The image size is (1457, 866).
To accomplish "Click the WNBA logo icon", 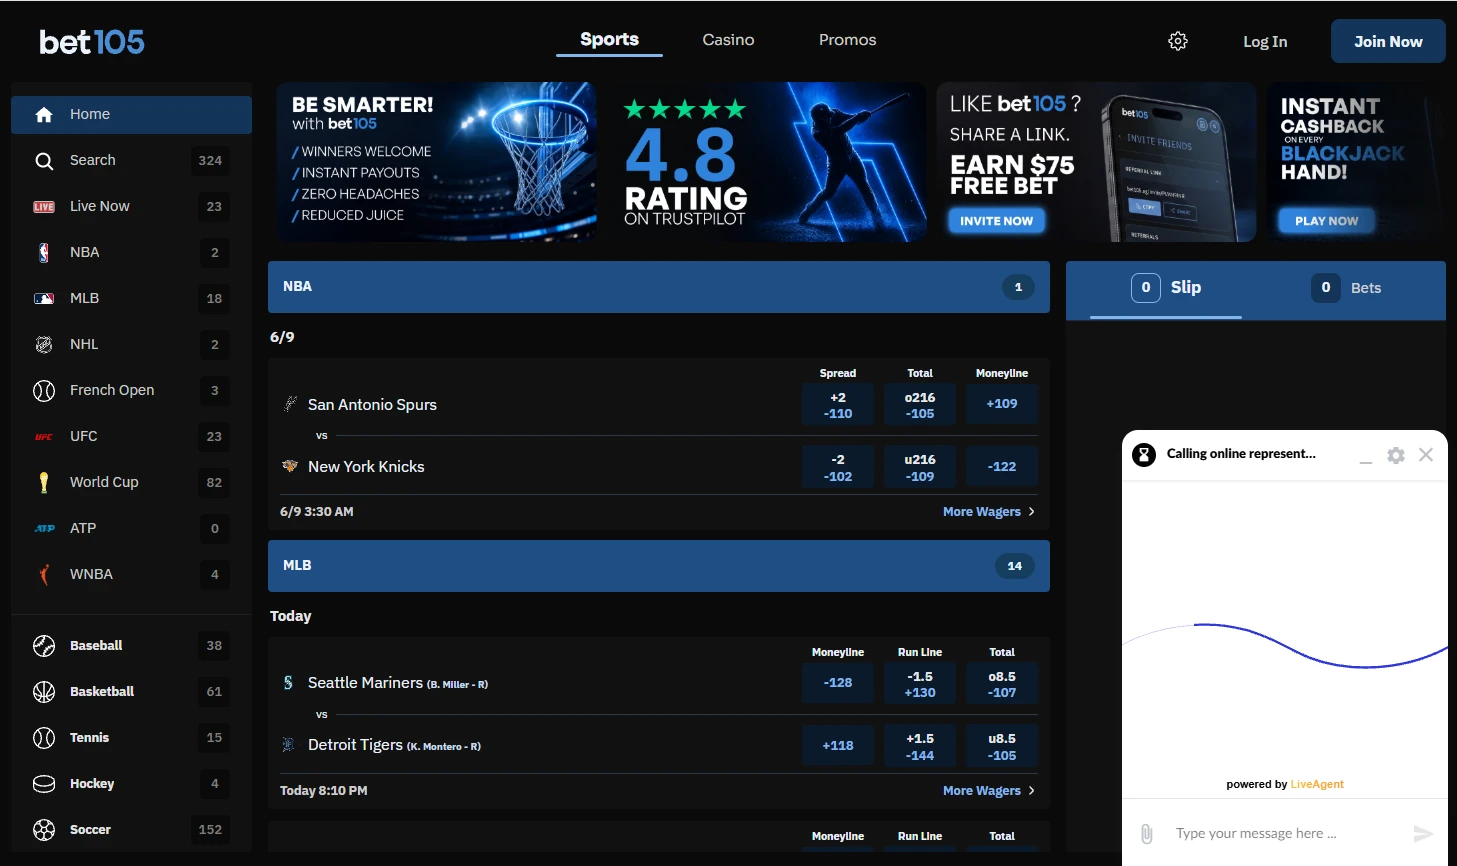I will coord(44,575).
